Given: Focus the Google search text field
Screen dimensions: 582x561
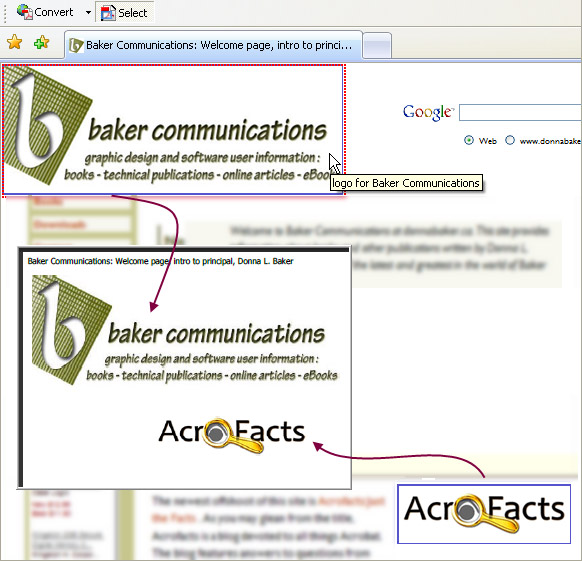Looking at the screenshot, I should coord(520,112).
